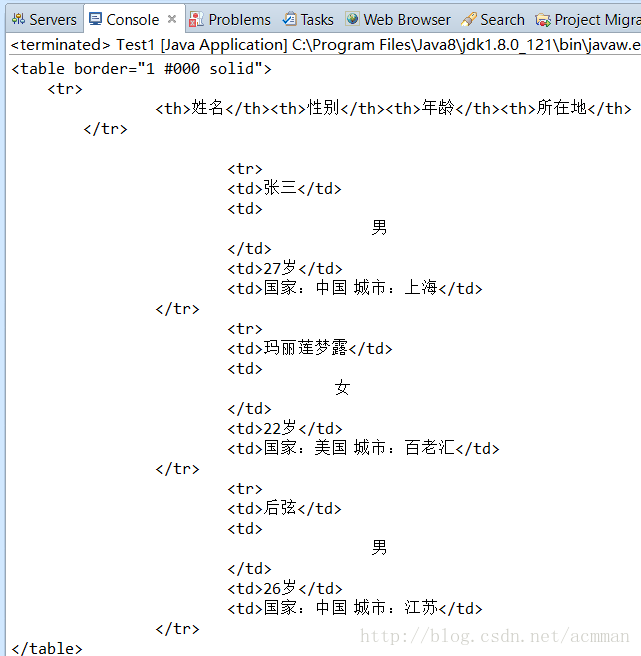Click the Search flashlight icon
Image resolution: width=641 pixels, height=656 pixels.
[469, 19]
